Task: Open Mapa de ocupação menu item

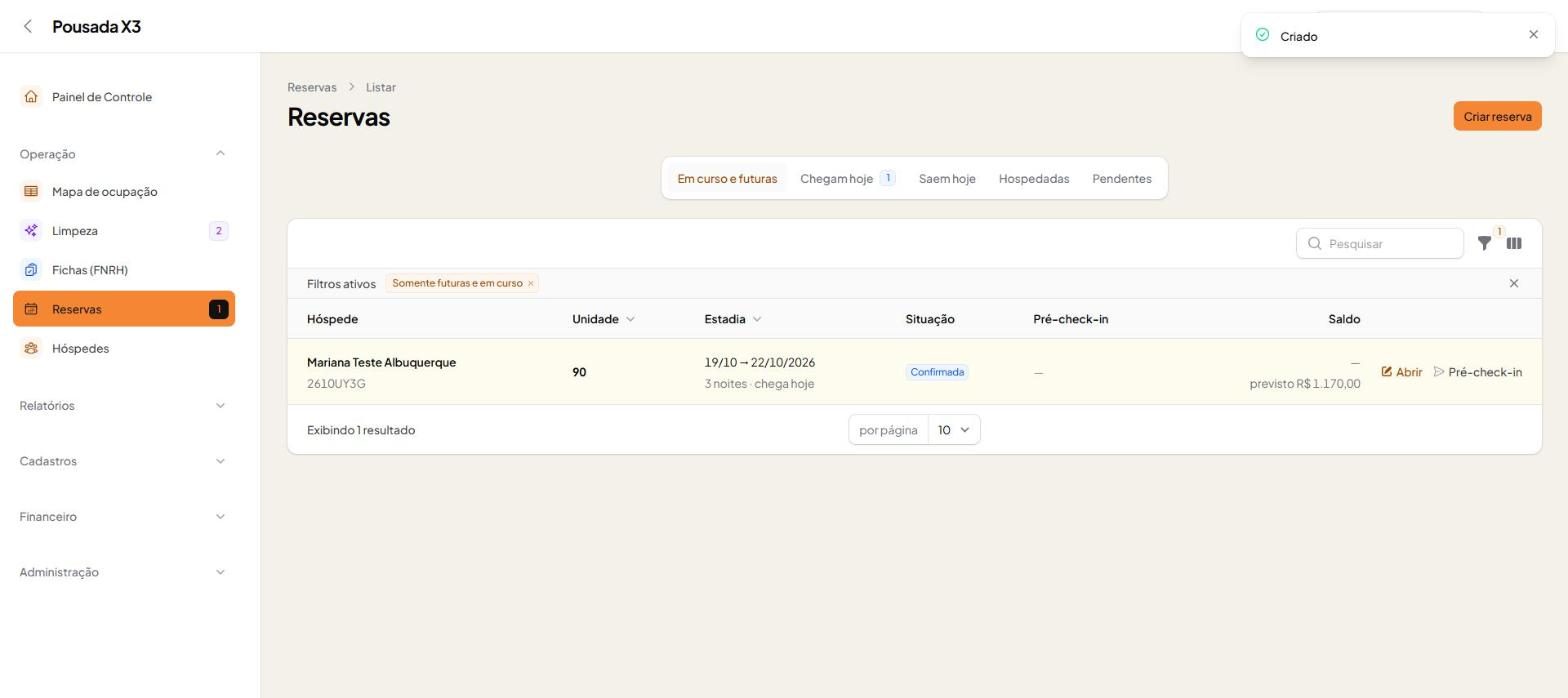Action: [124, 191]
